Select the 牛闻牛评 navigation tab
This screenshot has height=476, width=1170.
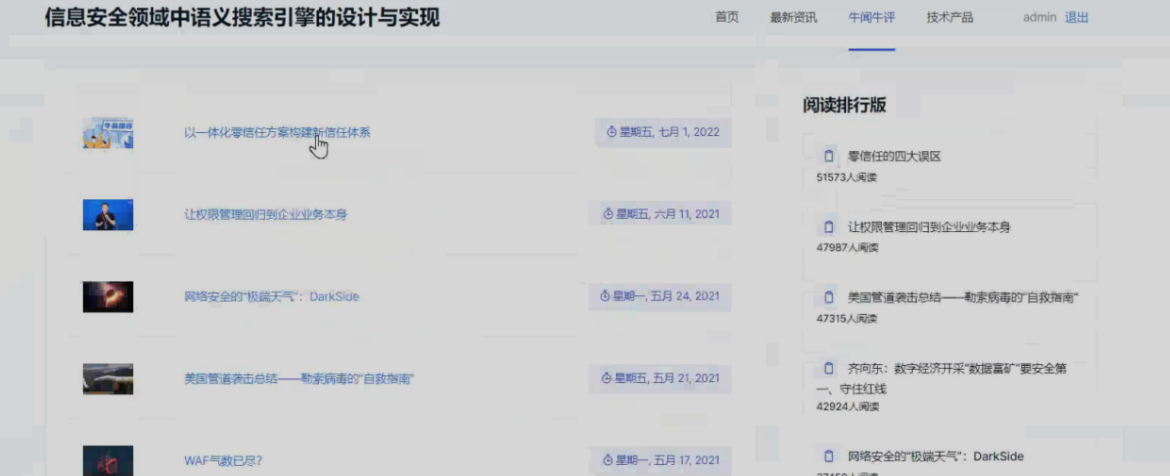[872, 18]
